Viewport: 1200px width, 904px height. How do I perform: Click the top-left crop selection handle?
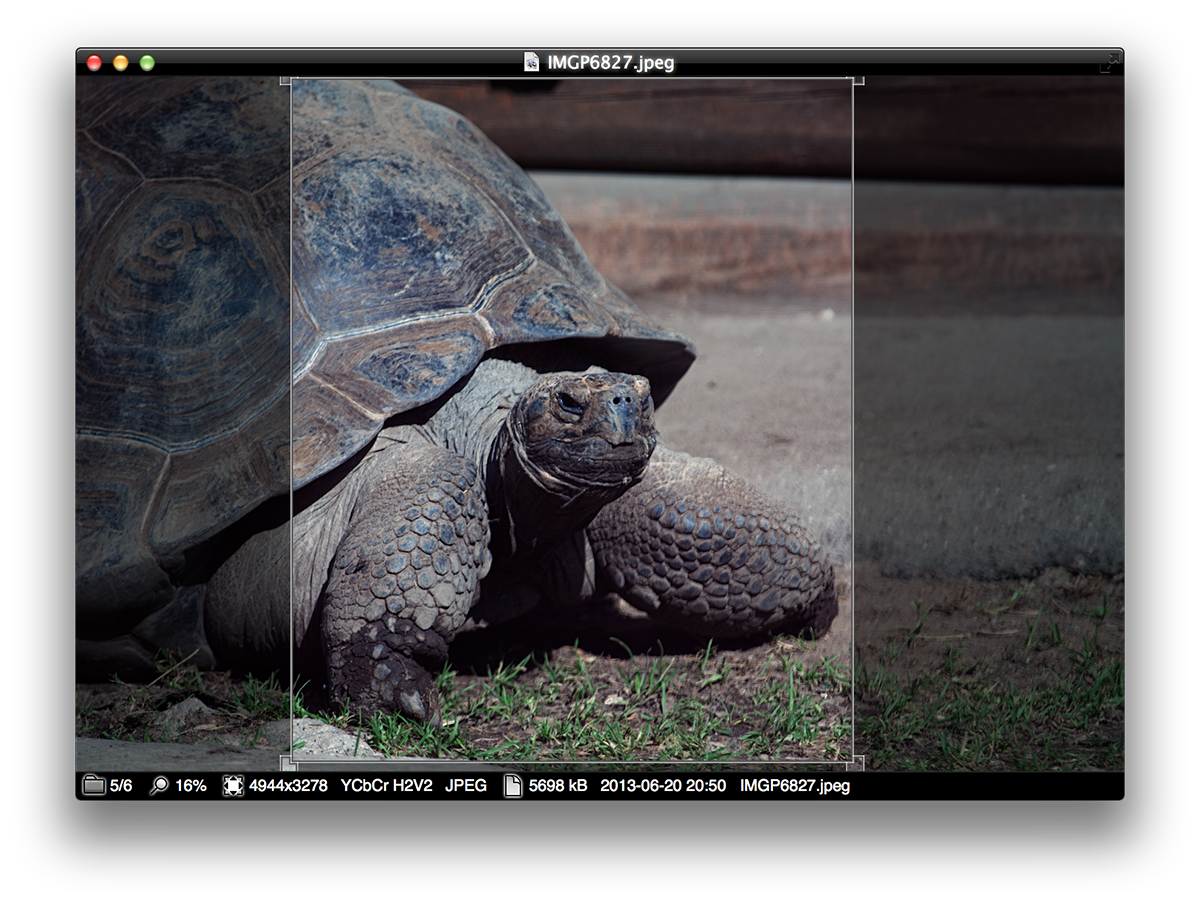pos(287,81)
